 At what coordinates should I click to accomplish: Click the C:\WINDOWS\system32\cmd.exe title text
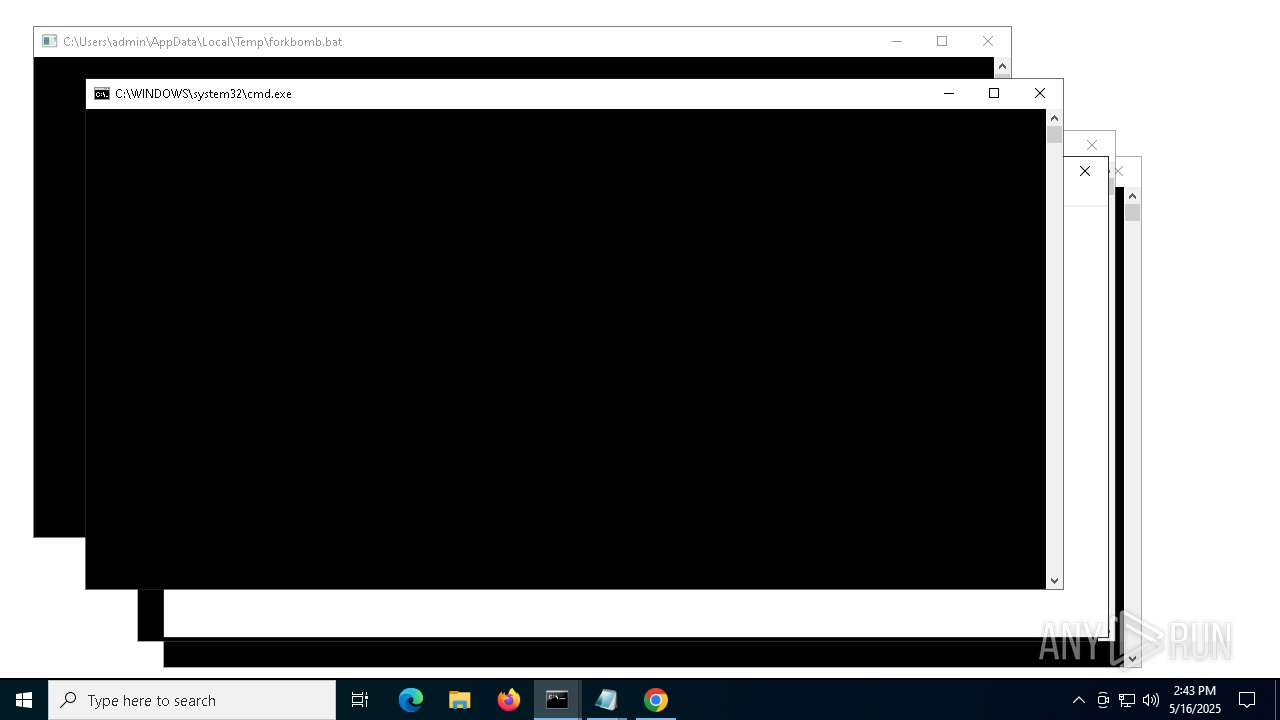pyautogui.click(x=203, y=94)
